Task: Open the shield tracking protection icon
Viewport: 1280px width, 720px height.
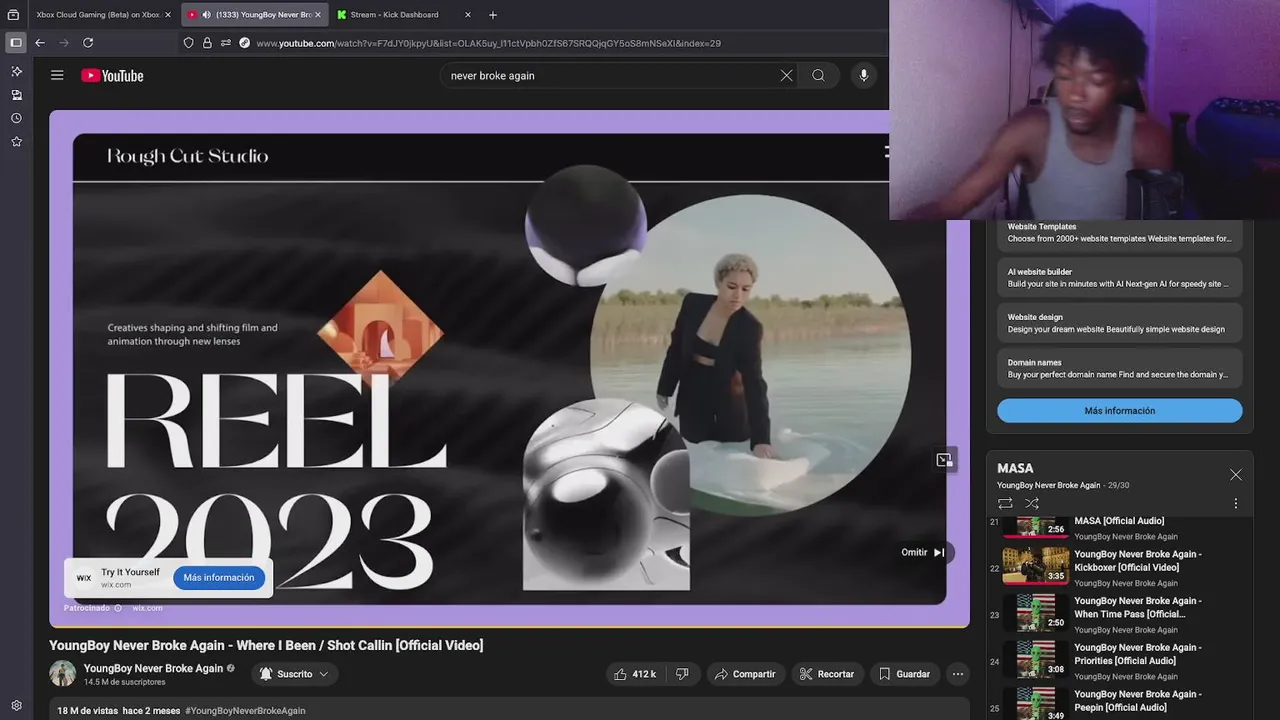Action: tap(188, 43)
